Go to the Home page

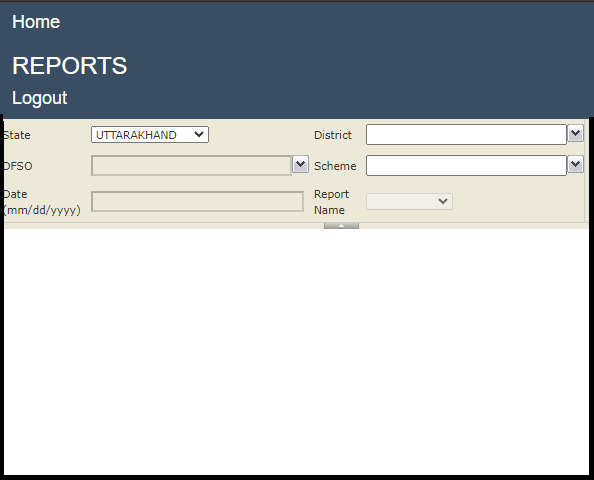pyautogui.click(x=36, y=22)
